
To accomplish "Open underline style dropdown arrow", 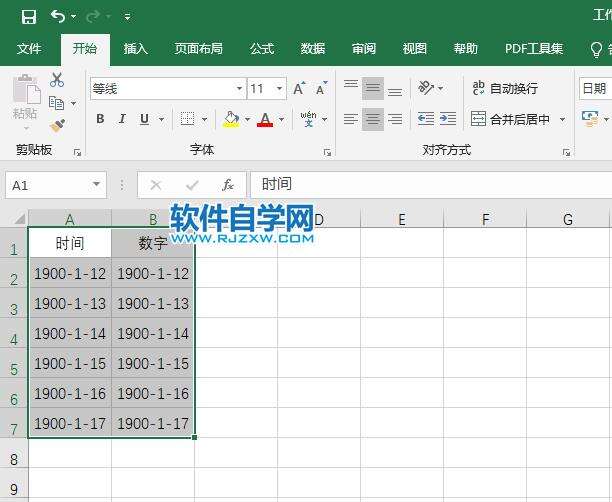I will (161, 119).
